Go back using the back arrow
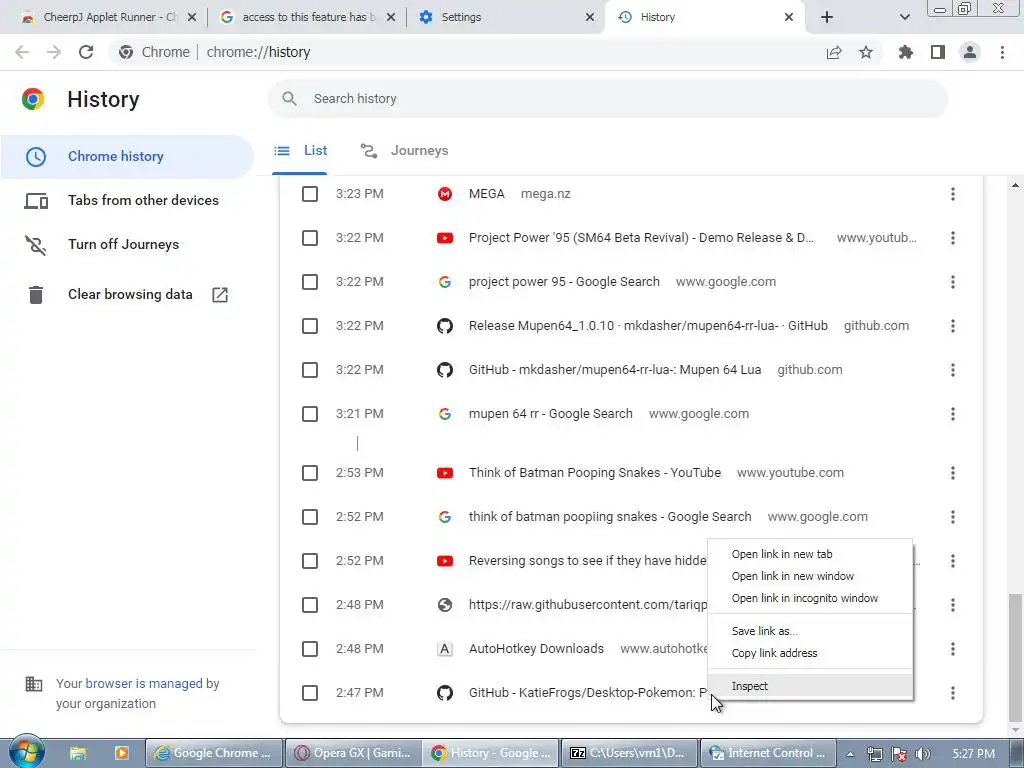 [22, 52]
